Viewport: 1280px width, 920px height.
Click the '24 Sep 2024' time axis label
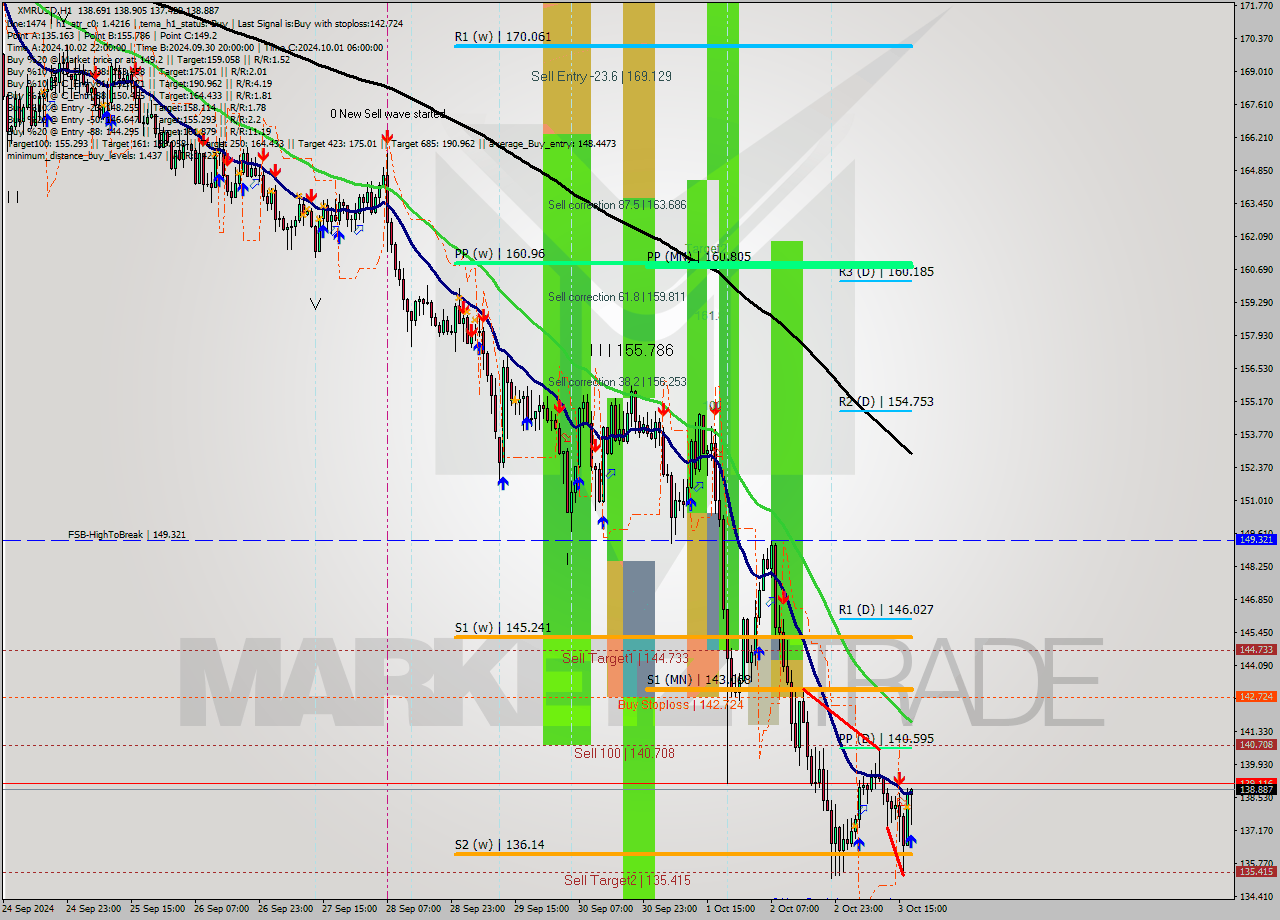tap(29, 910)
